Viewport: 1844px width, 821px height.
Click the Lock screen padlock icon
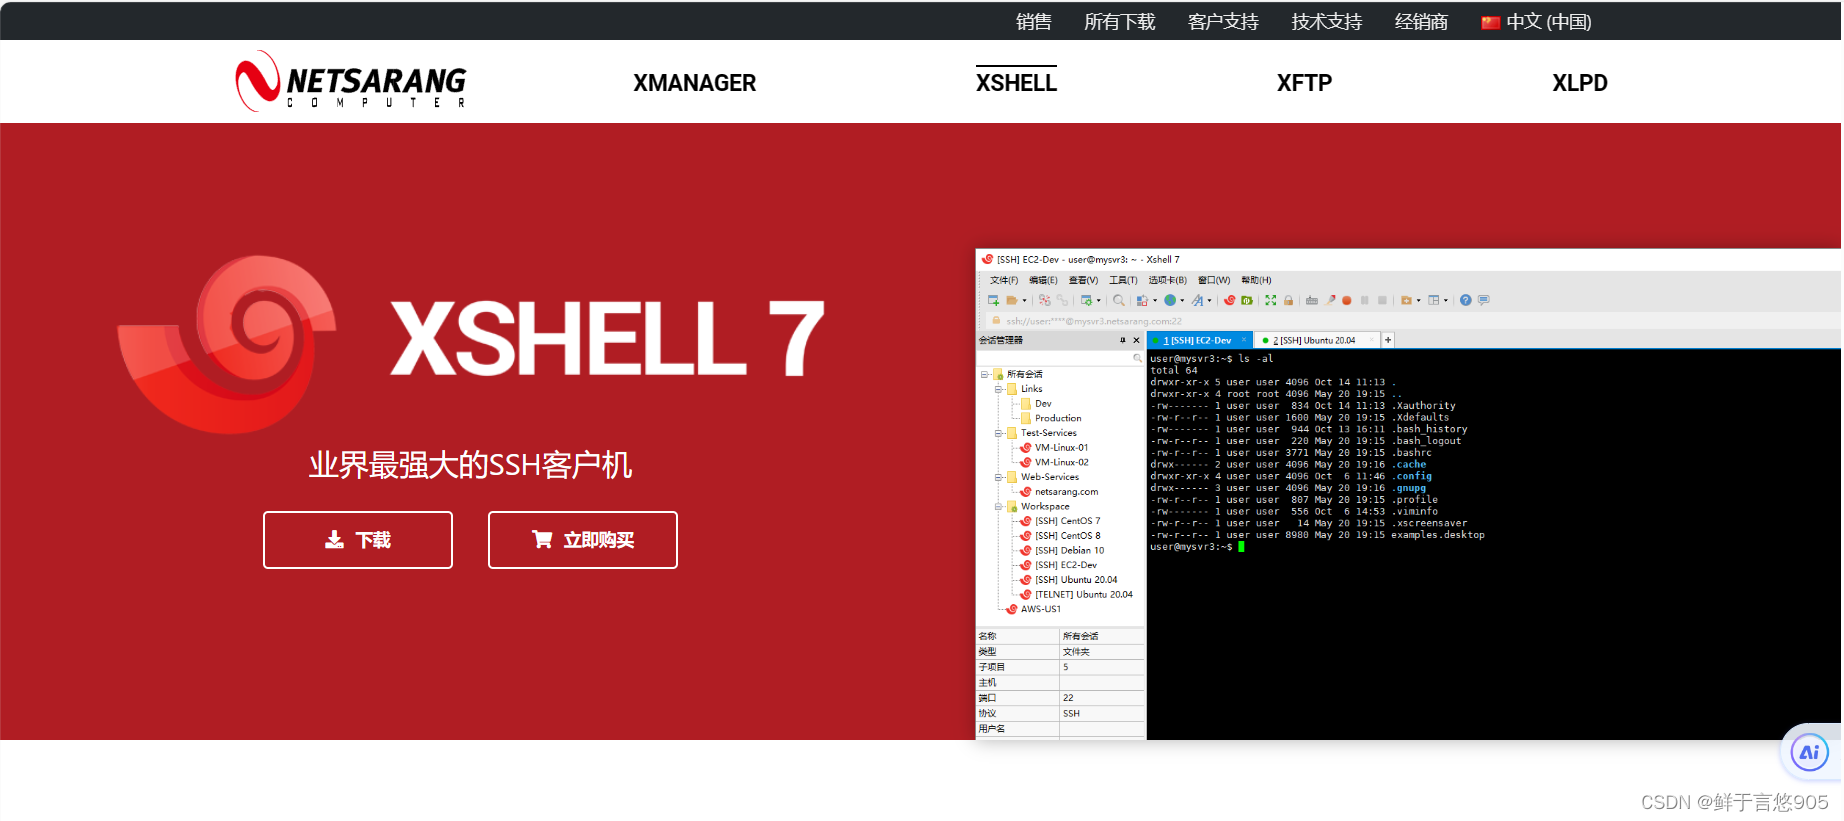pyautogui.click(x=1288, y=300)
